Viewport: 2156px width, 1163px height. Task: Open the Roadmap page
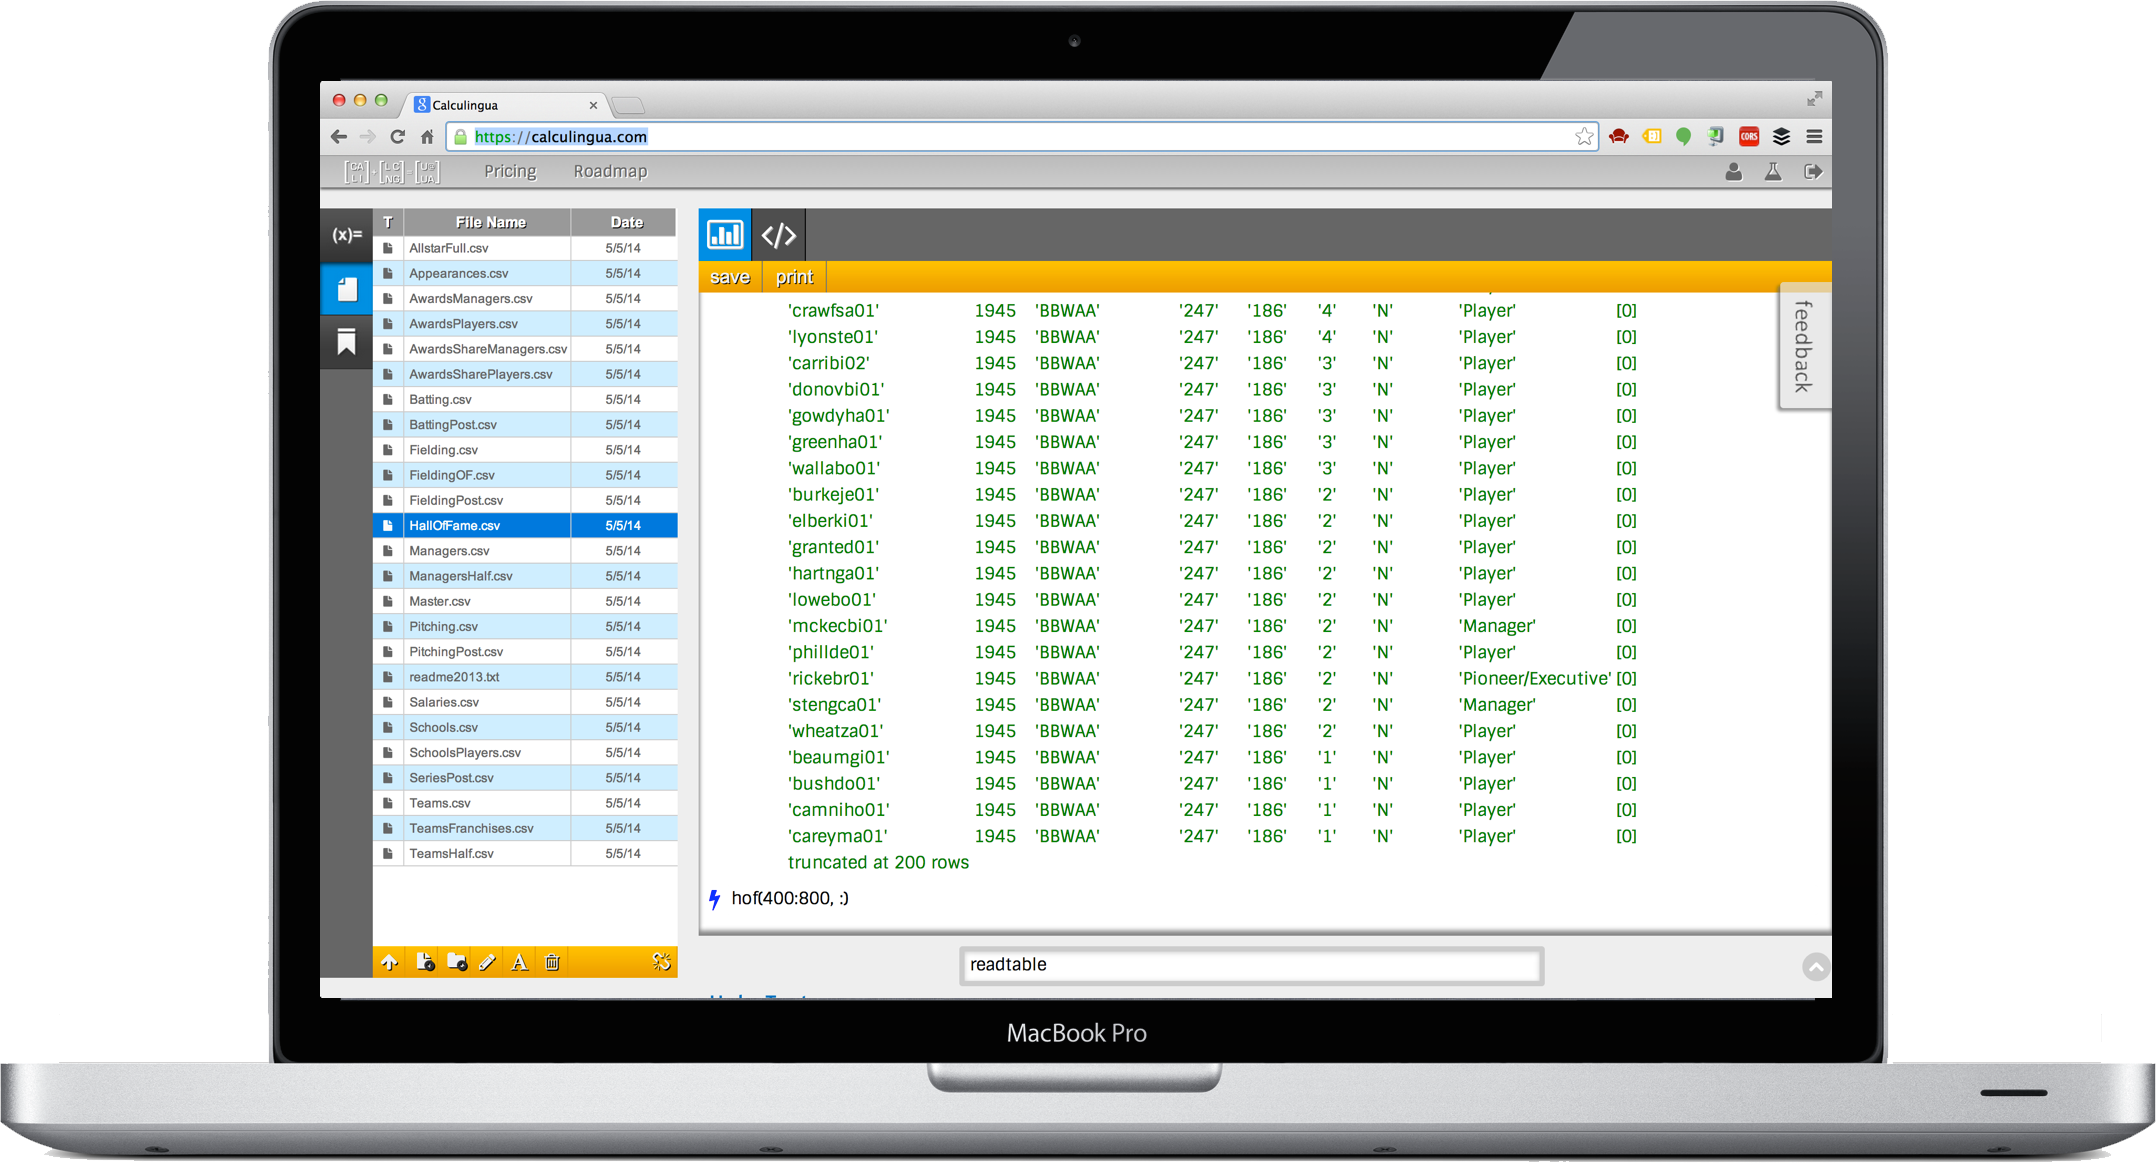tap(610, 171)
